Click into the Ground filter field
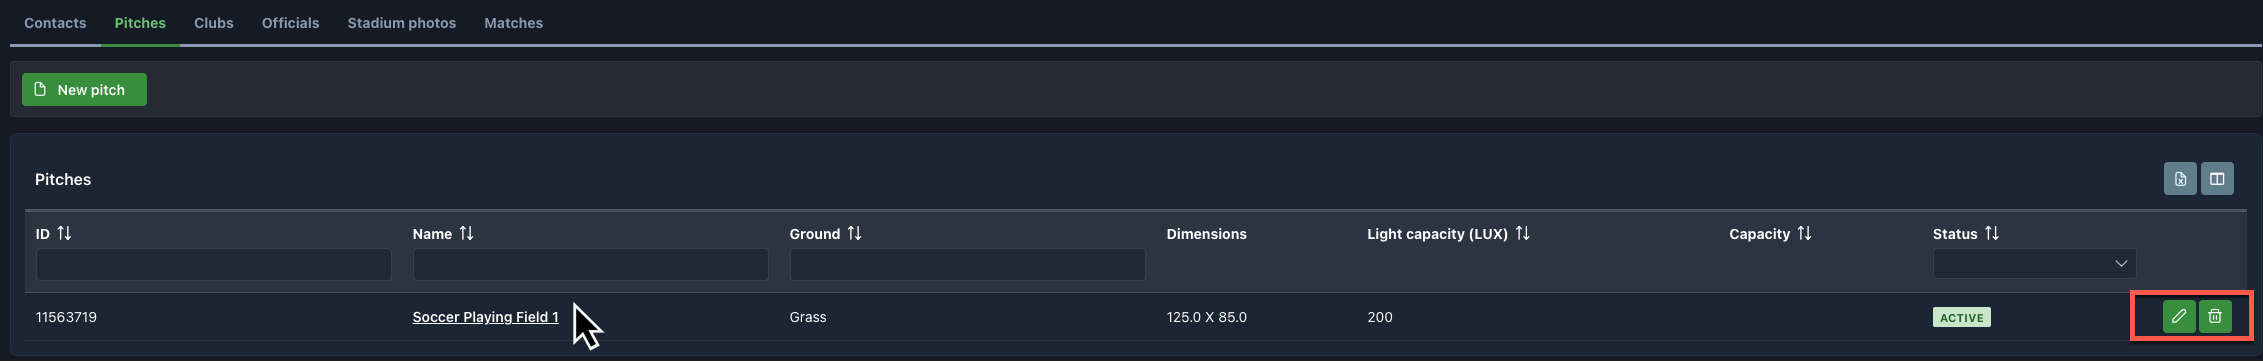This screenshot has height=364, width=2263. (x=967, y=264)
